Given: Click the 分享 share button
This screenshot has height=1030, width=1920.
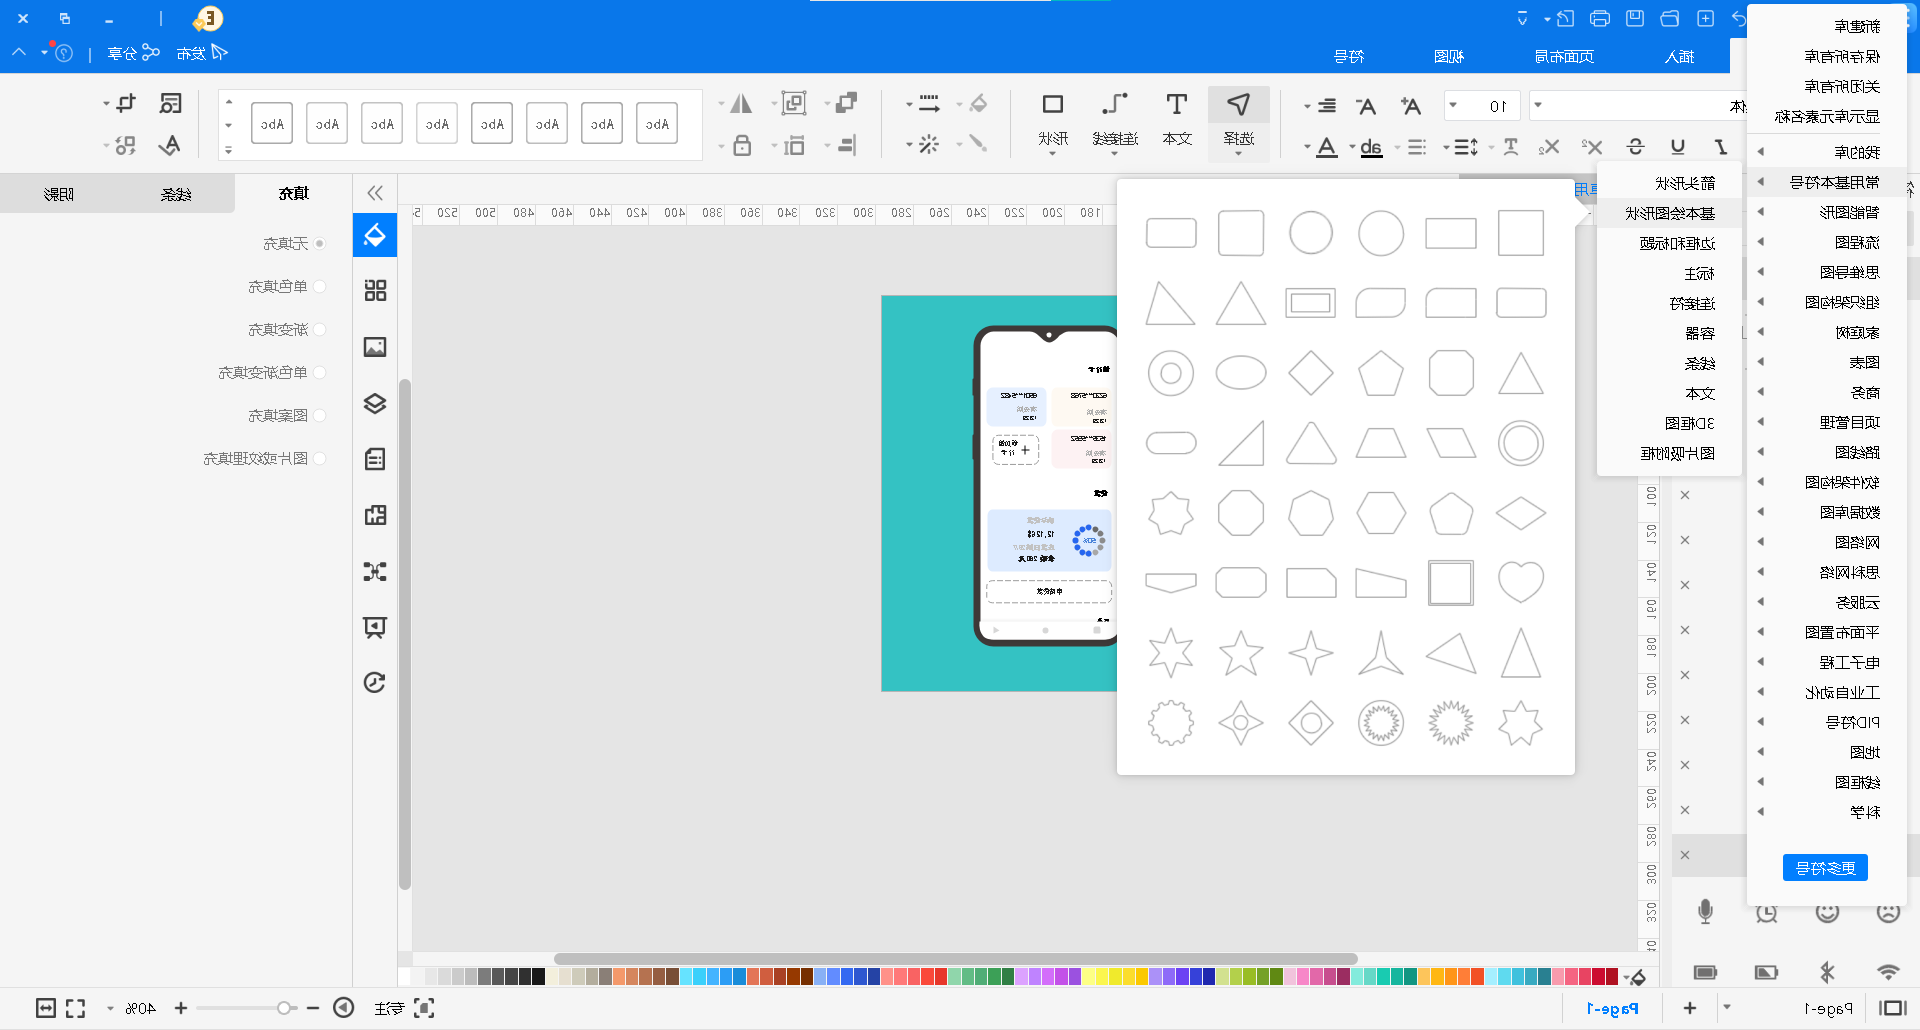Looking at the screenshot, I should (133, 53).
